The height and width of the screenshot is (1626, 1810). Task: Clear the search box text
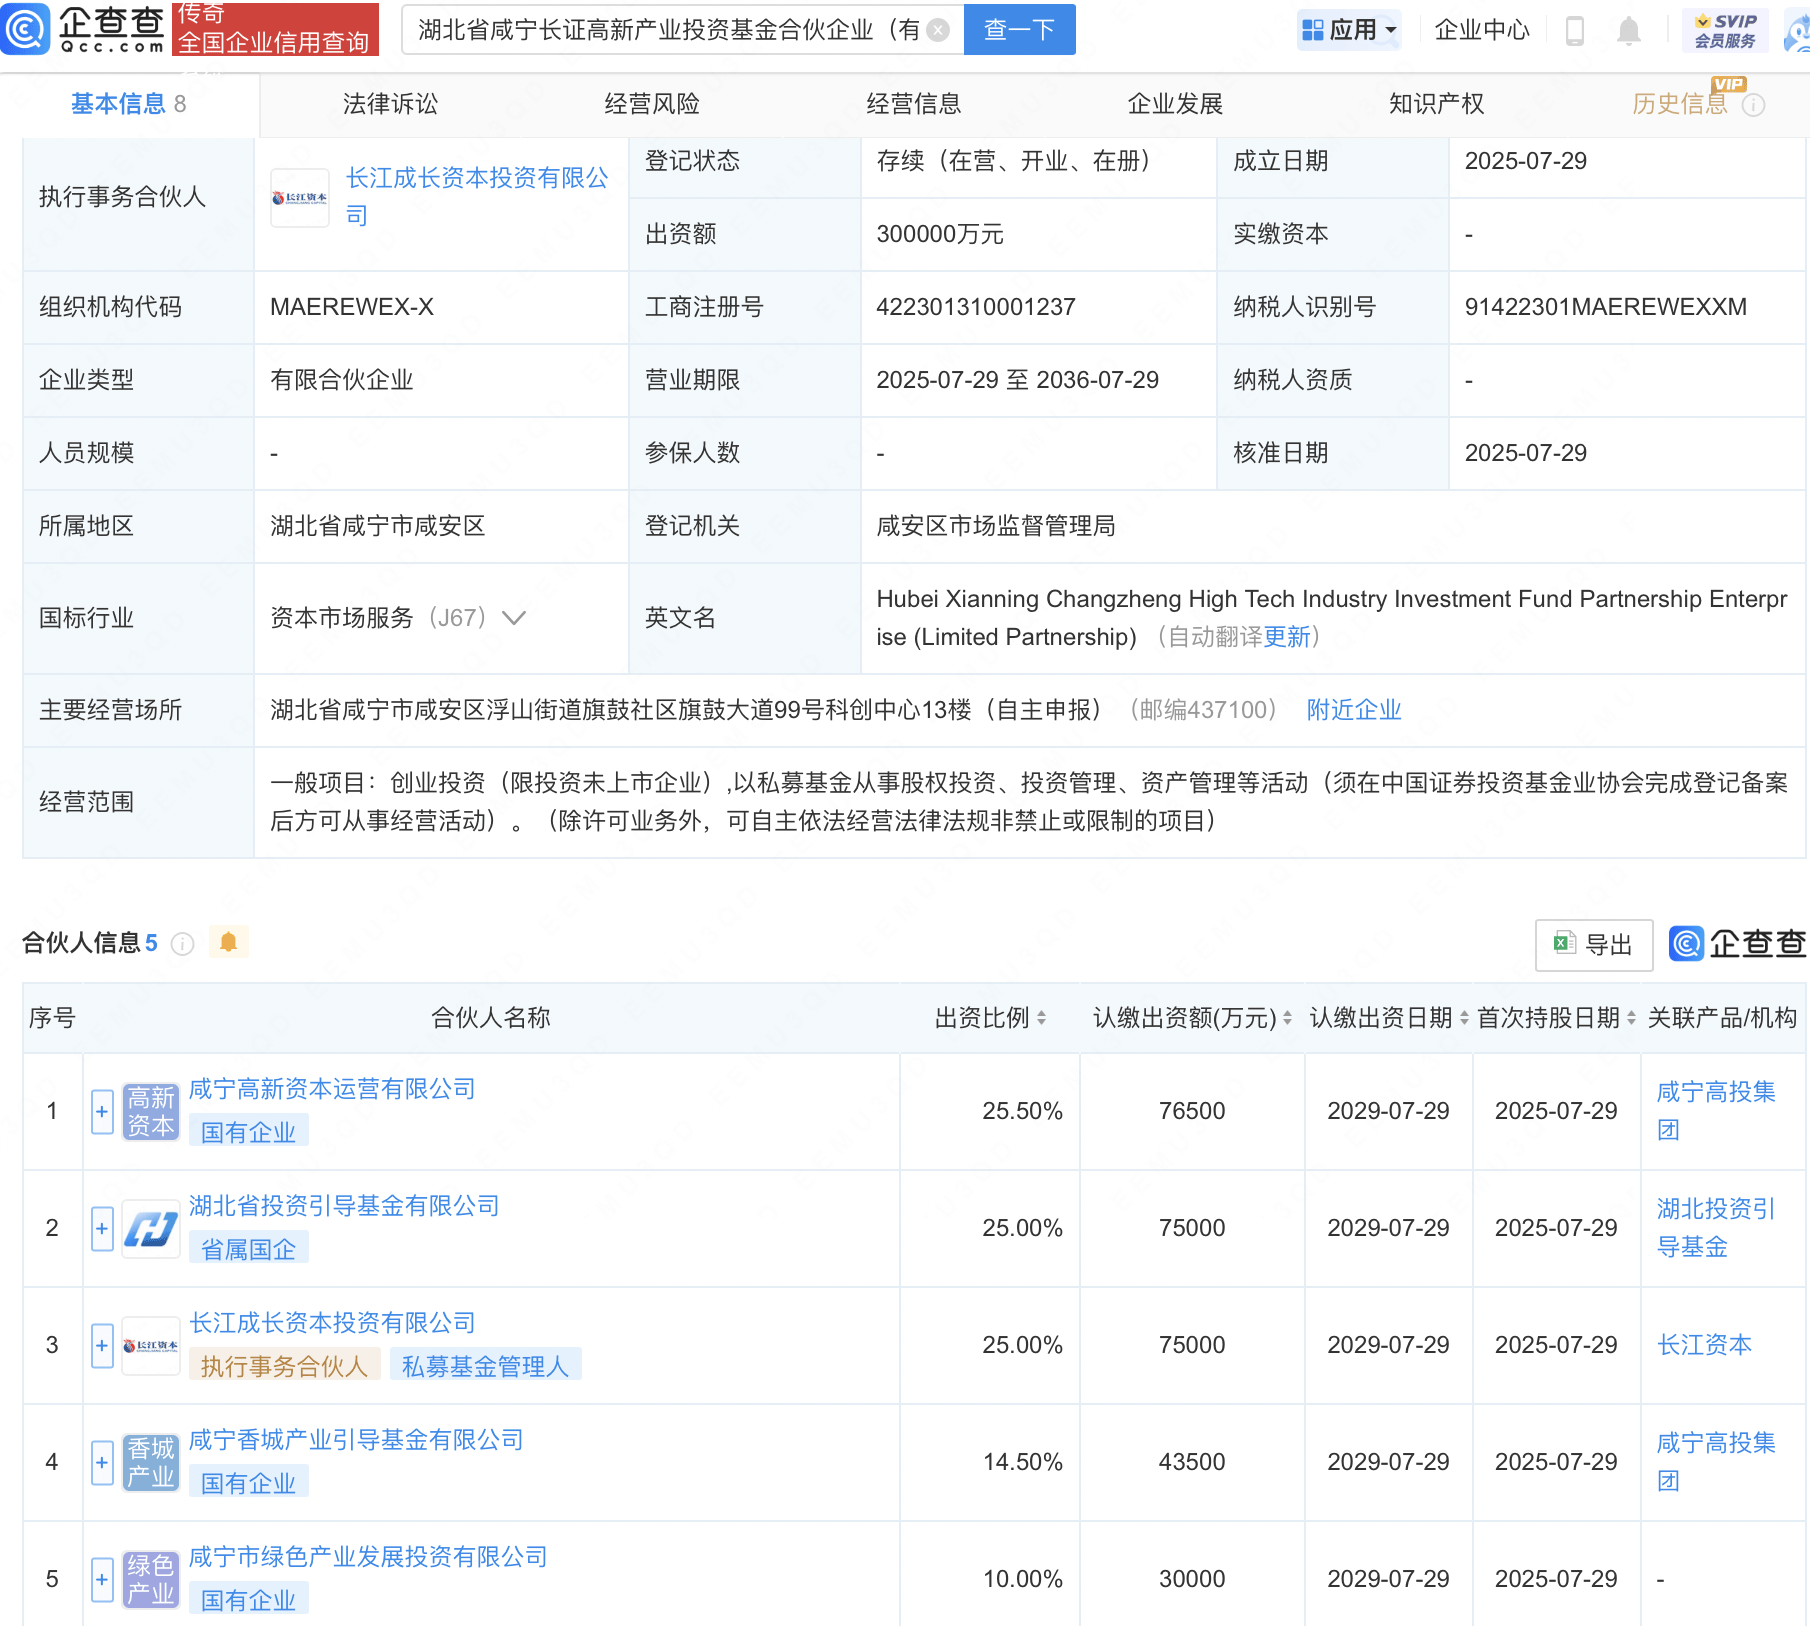click(x=938, y=30)
